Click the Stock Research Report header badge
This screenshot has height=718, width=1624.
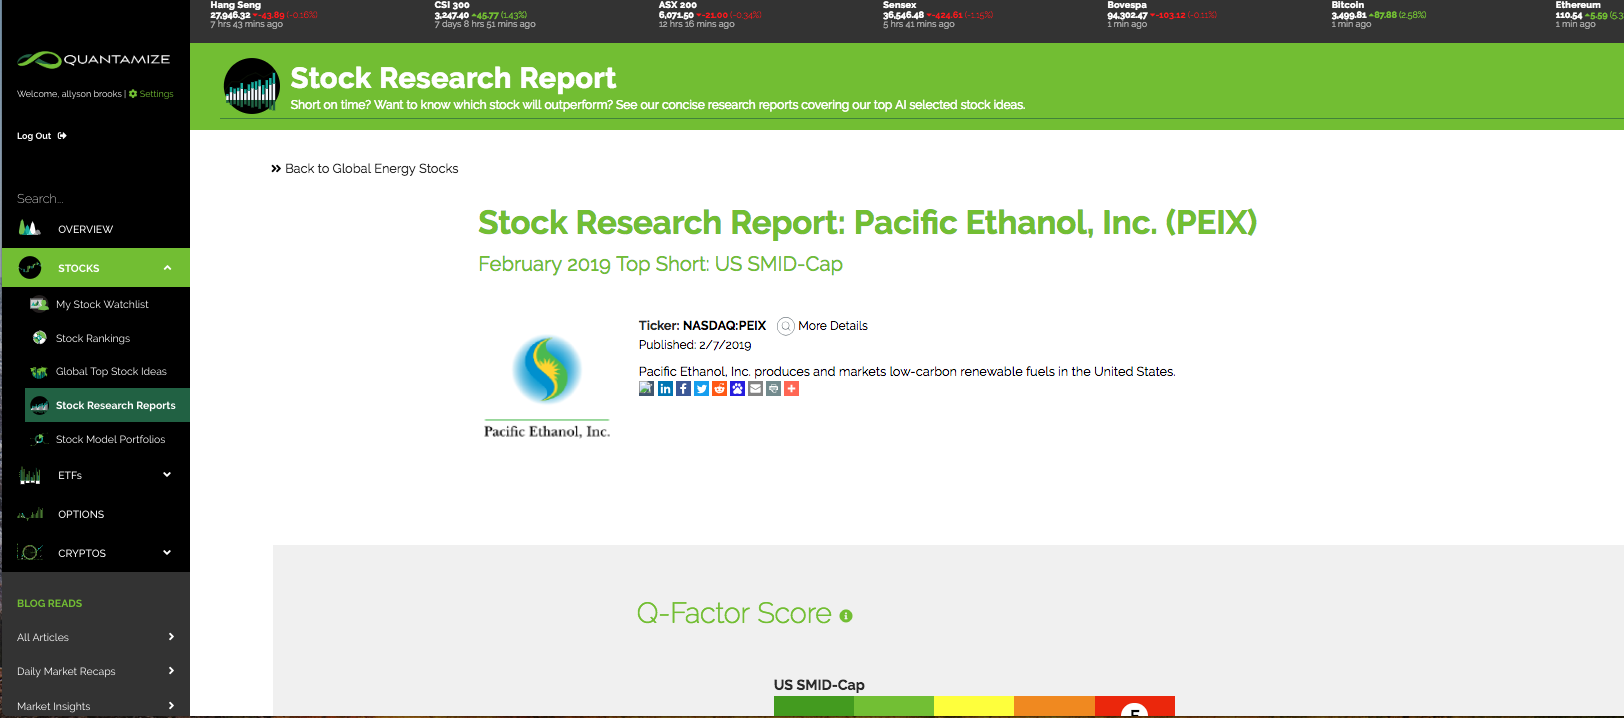pyautogui.click(x=252, y=86)
